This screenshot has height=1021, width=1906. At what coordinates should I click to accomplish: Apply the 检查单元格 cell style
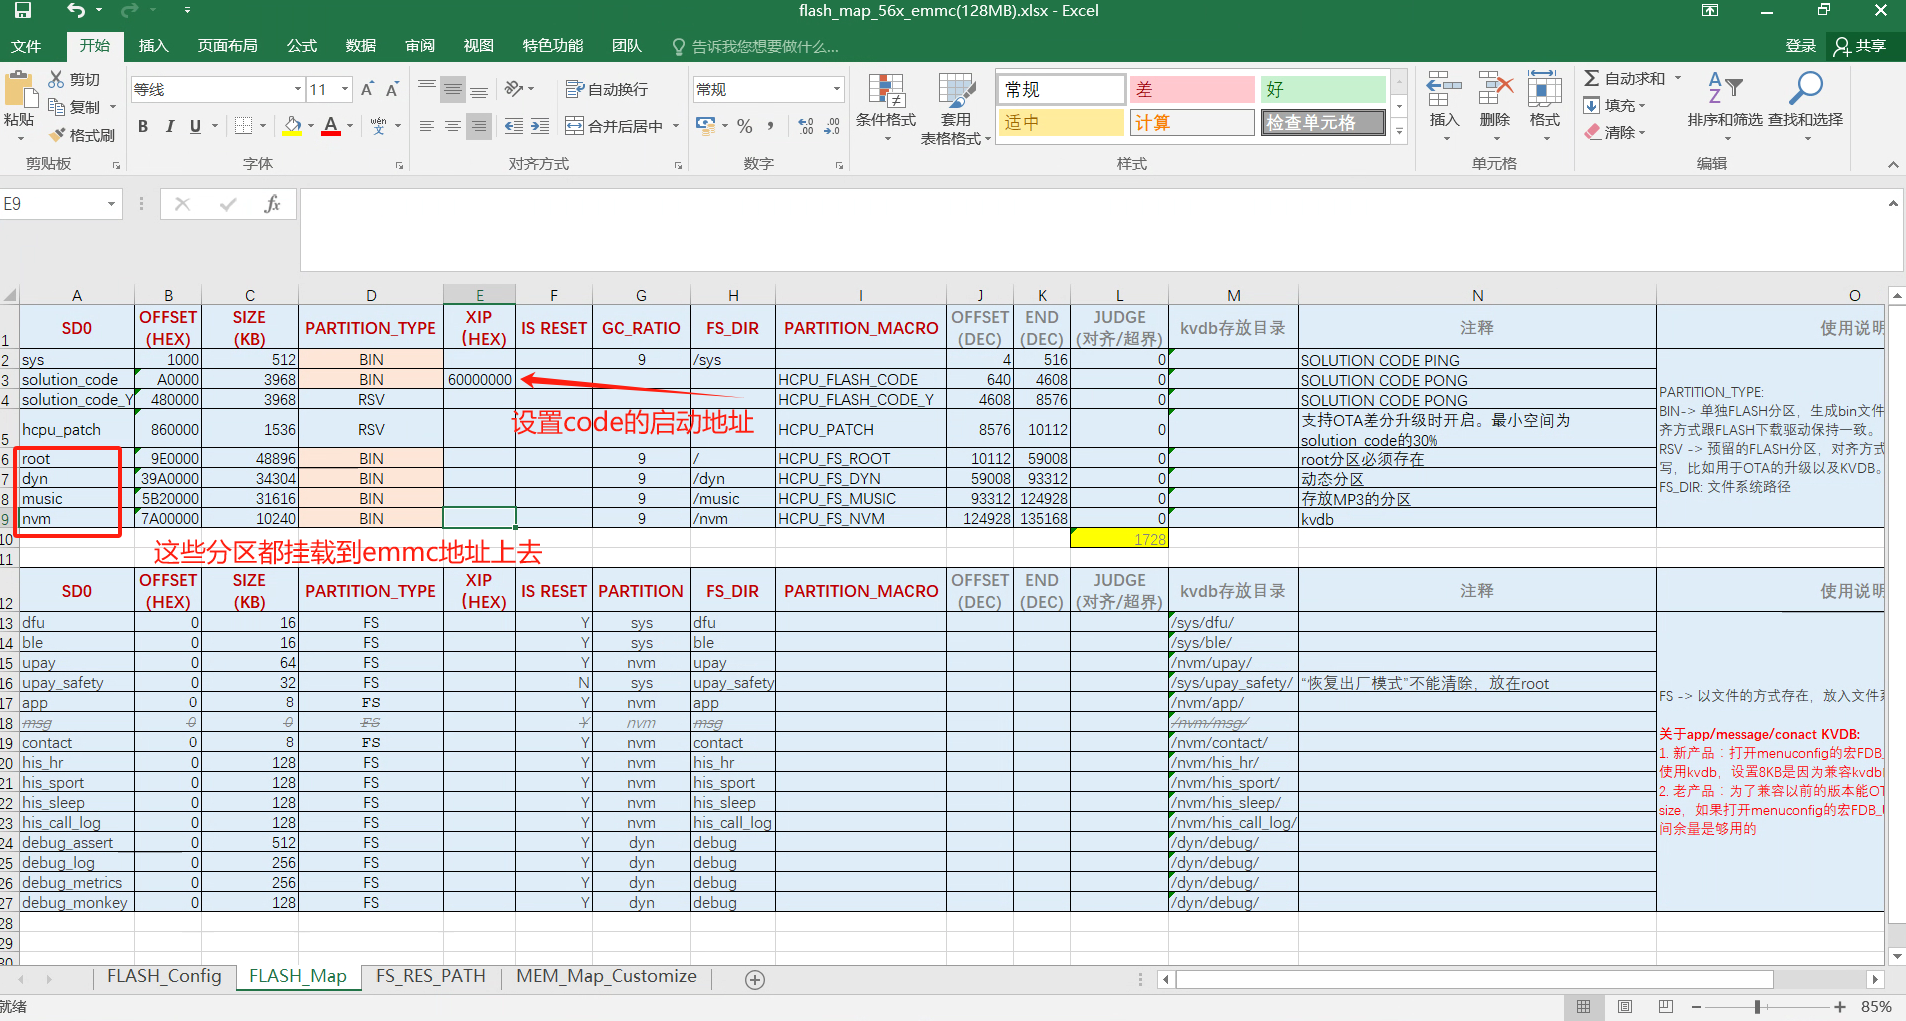[x=1322, y=122]
